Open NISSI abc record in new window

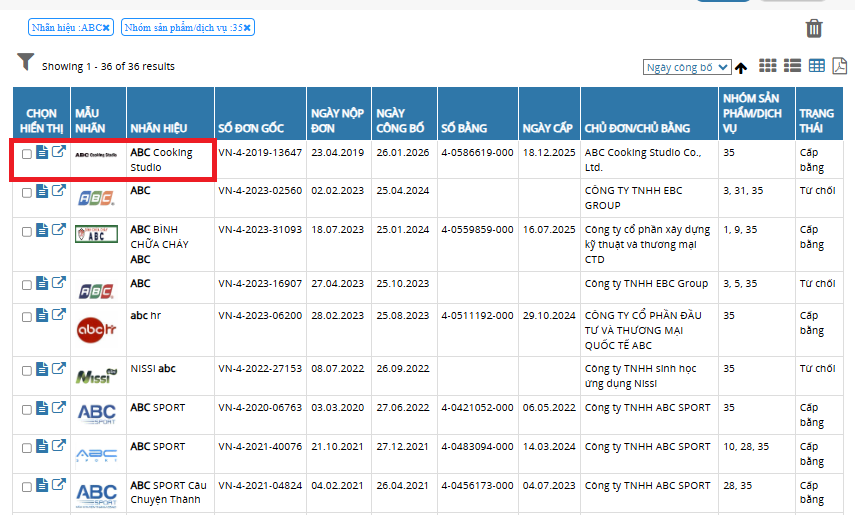(59, 368)
